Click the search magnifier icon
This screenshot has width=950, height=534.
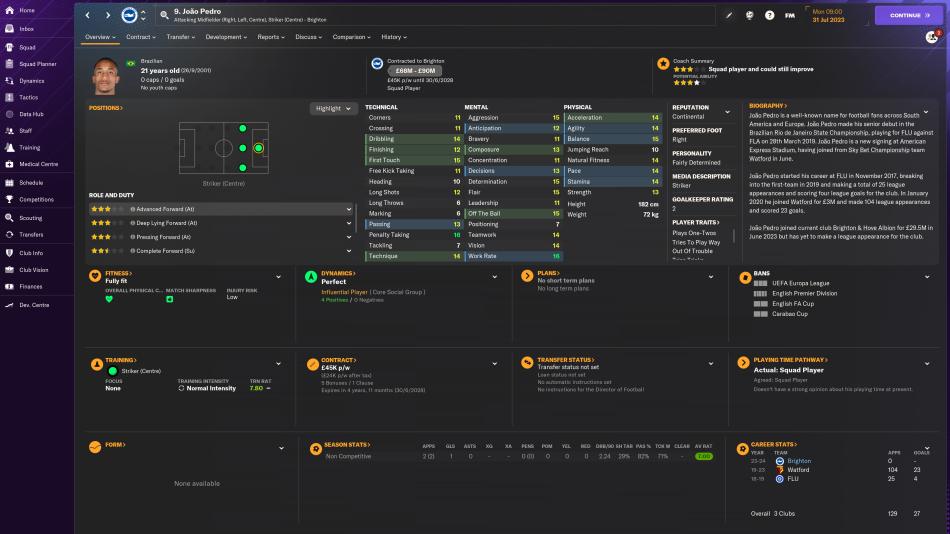coord(164,15)
